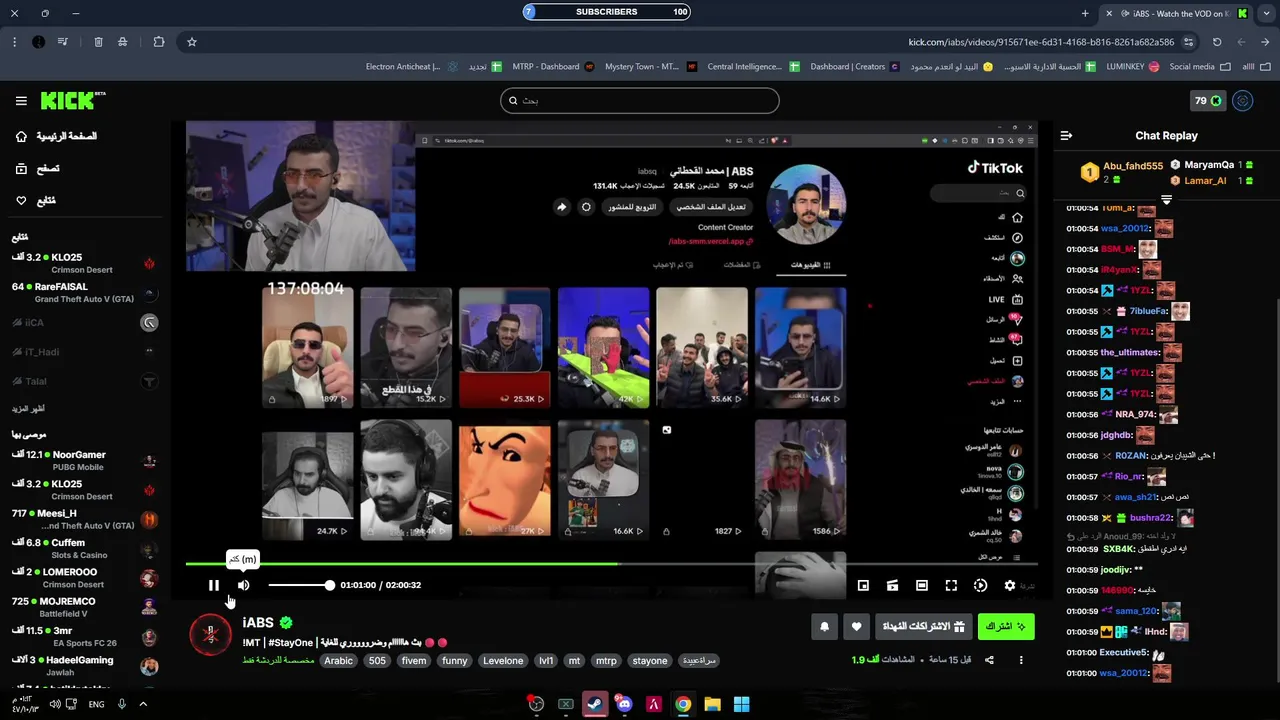Click the address bar URL
This screenshot has height=720, width=1280.
point(1041,42)
